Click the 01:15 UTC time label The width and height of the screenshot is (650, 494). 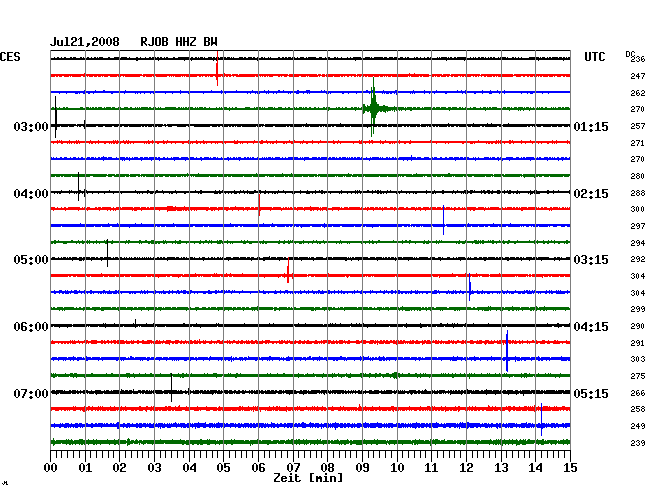pyautogui.click(x=591, y=126)
